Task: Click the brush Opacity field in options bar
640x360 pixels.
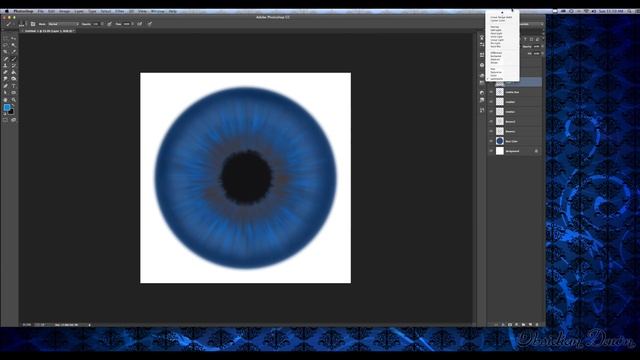Action: [x=96, y=24]
